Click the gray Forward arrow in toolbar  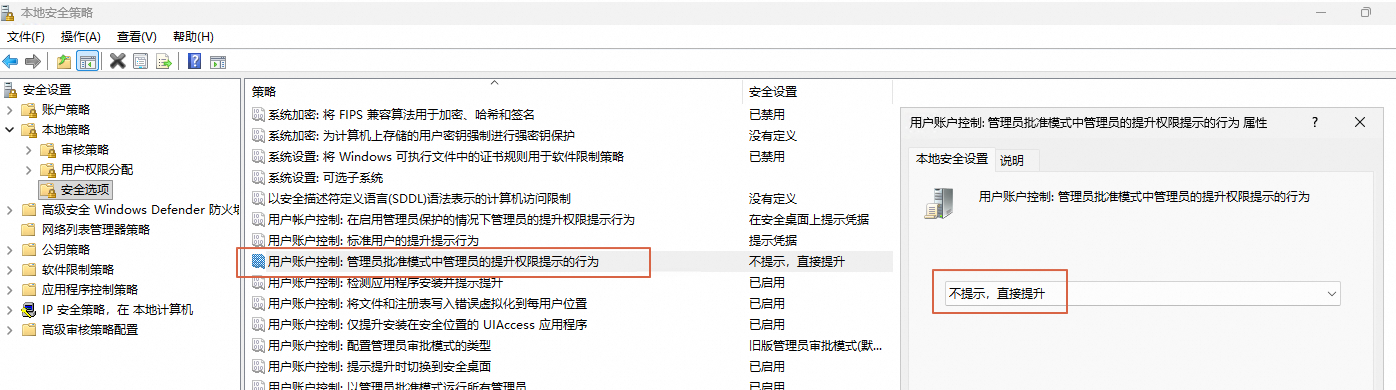point(33,61)
